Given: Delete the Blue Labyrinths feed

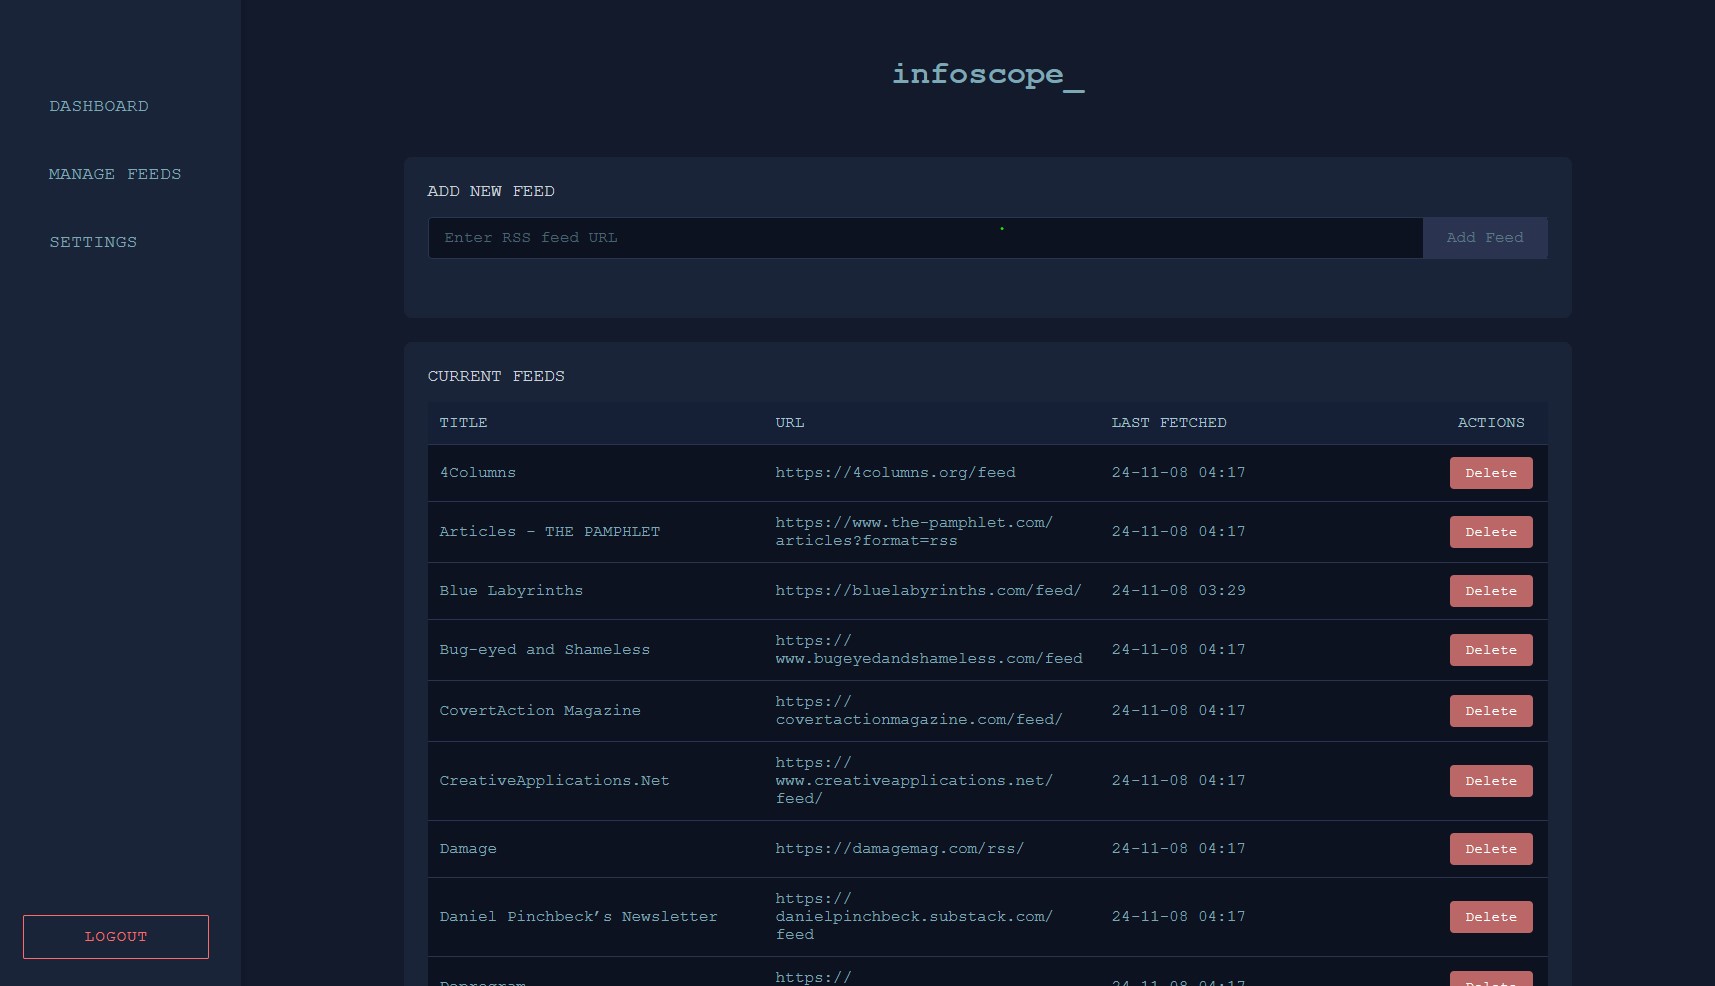Looking at the screenshot, I should [x=1490, y=591].
